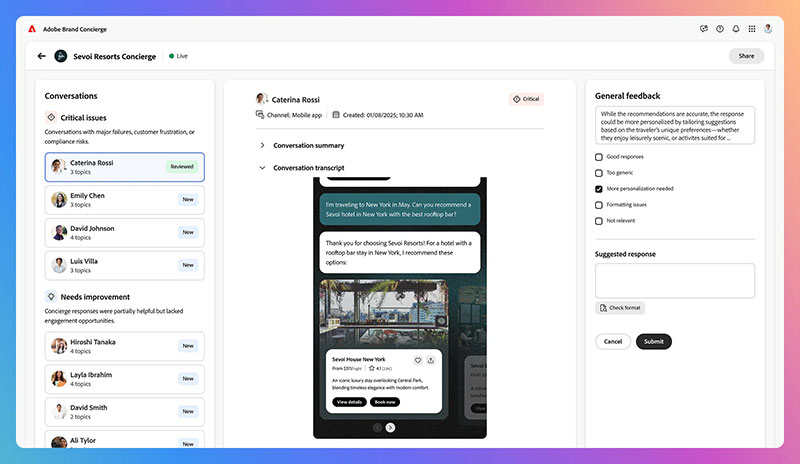Image resolution: width=800 pixels, height=464 pixels.
Task: Uncheck More personalization needed
Action: pyautogui.click(x=599, y=188)
